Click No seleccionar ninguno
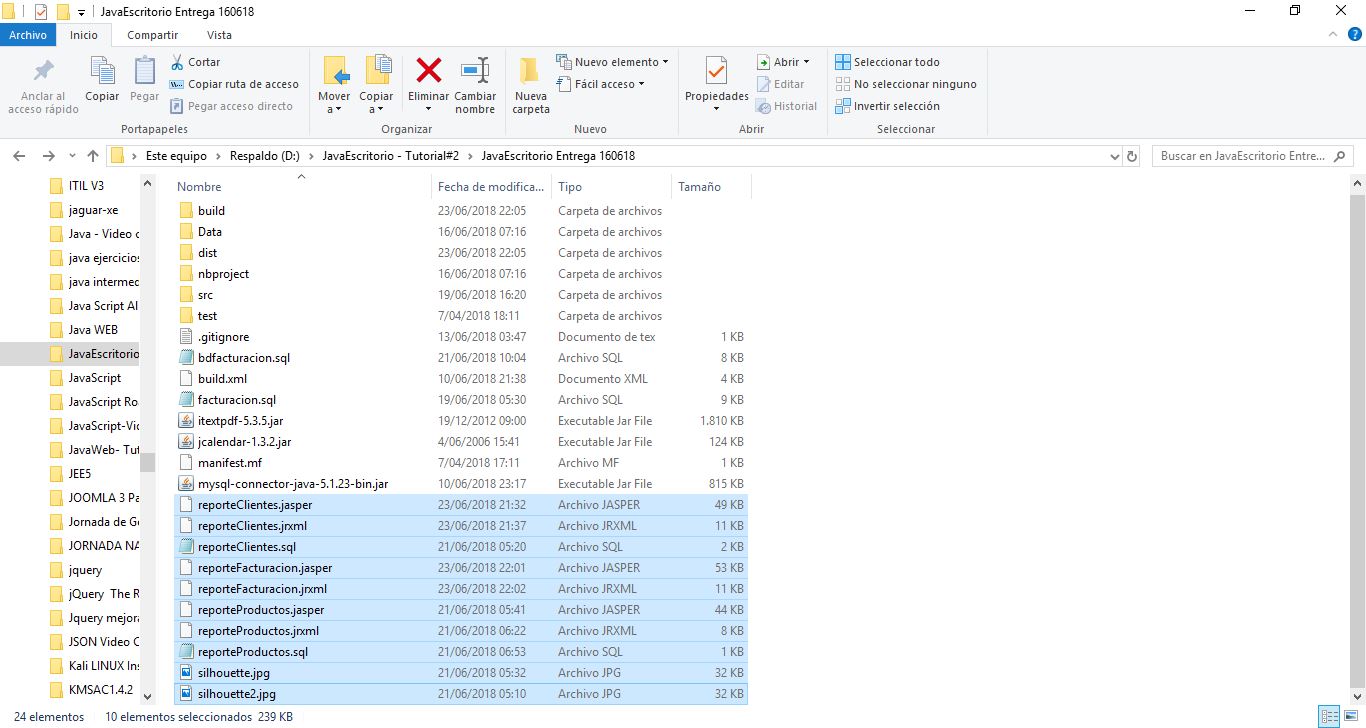 click(906, 84)
